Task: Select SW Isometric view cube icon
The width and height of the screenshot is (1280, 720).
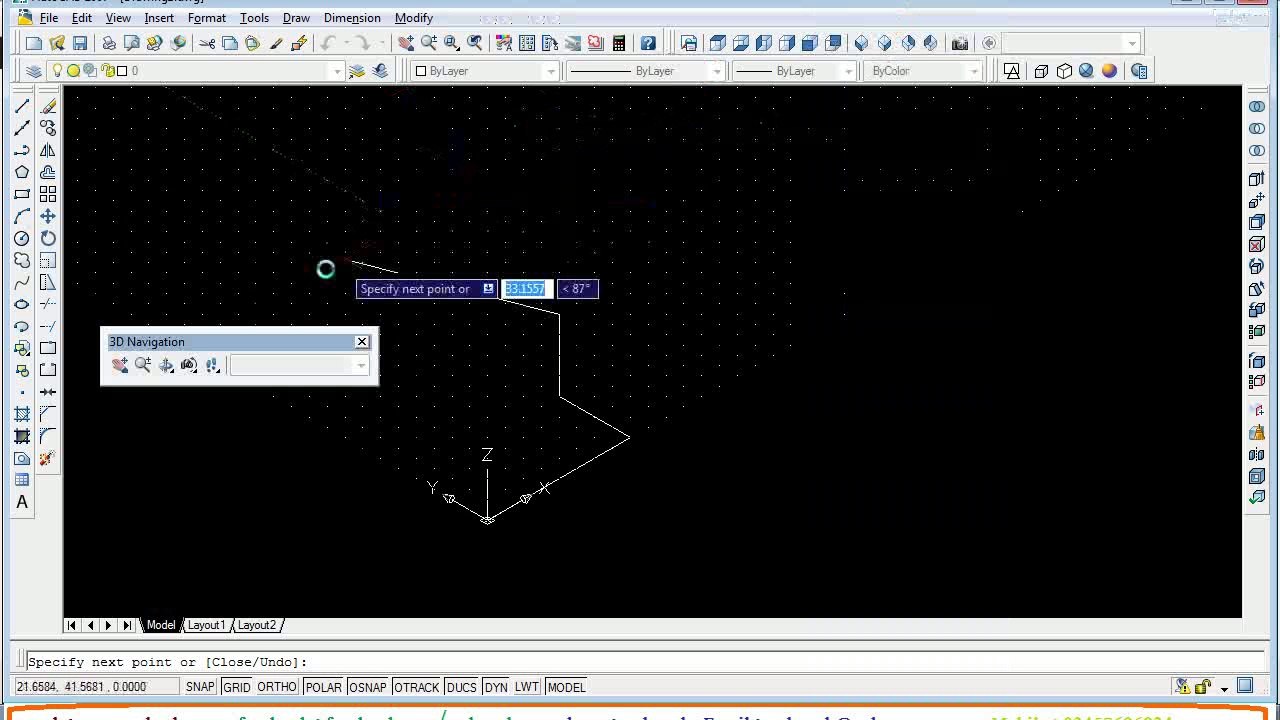Action: click(x=862, y=43)
